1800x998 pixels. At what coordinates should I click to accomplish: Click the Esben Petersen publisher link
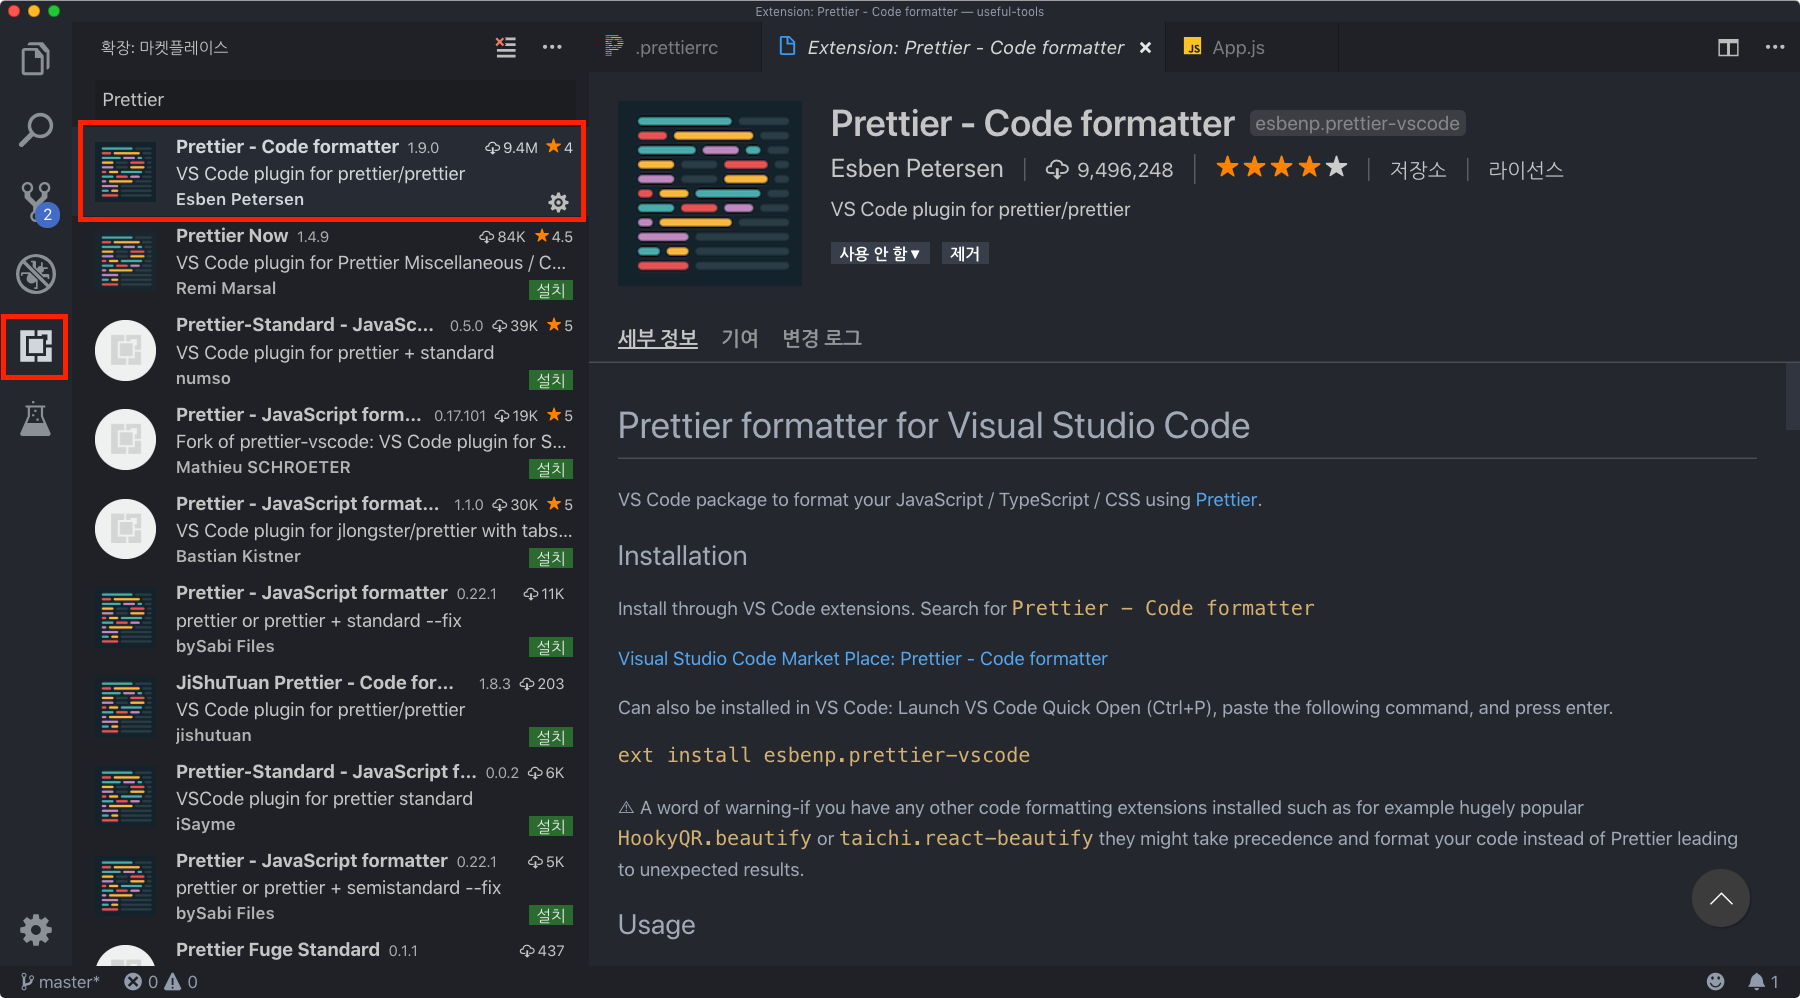917,169
